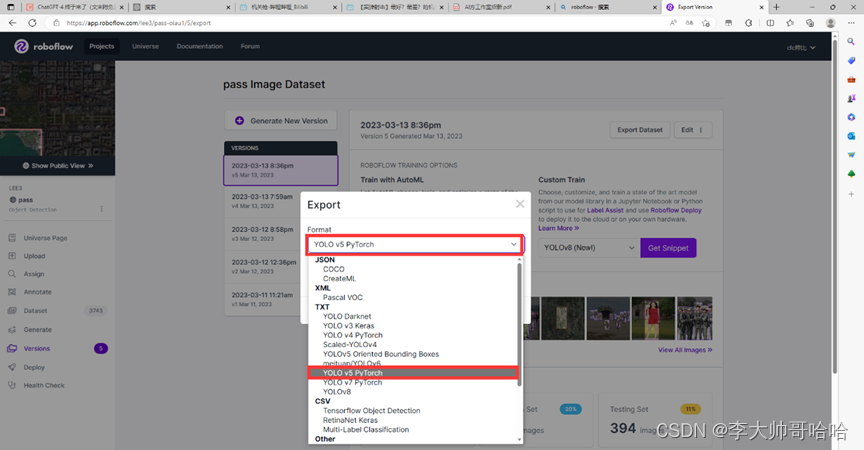This screenshot has width=864, height=450.
Task: Select COCO format option
Action: point(333,269)
